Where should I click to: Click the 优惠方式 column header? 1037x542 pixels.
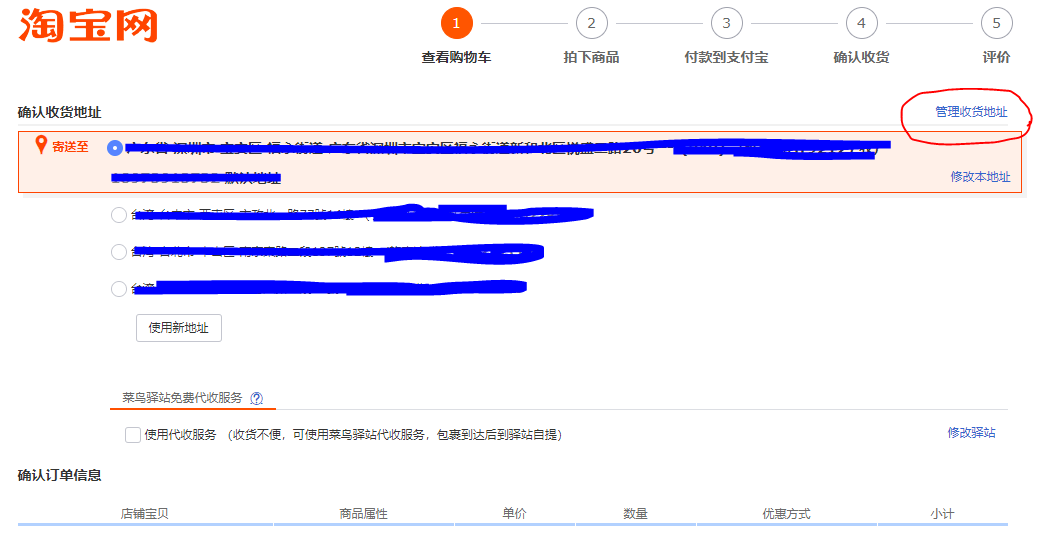786,514
